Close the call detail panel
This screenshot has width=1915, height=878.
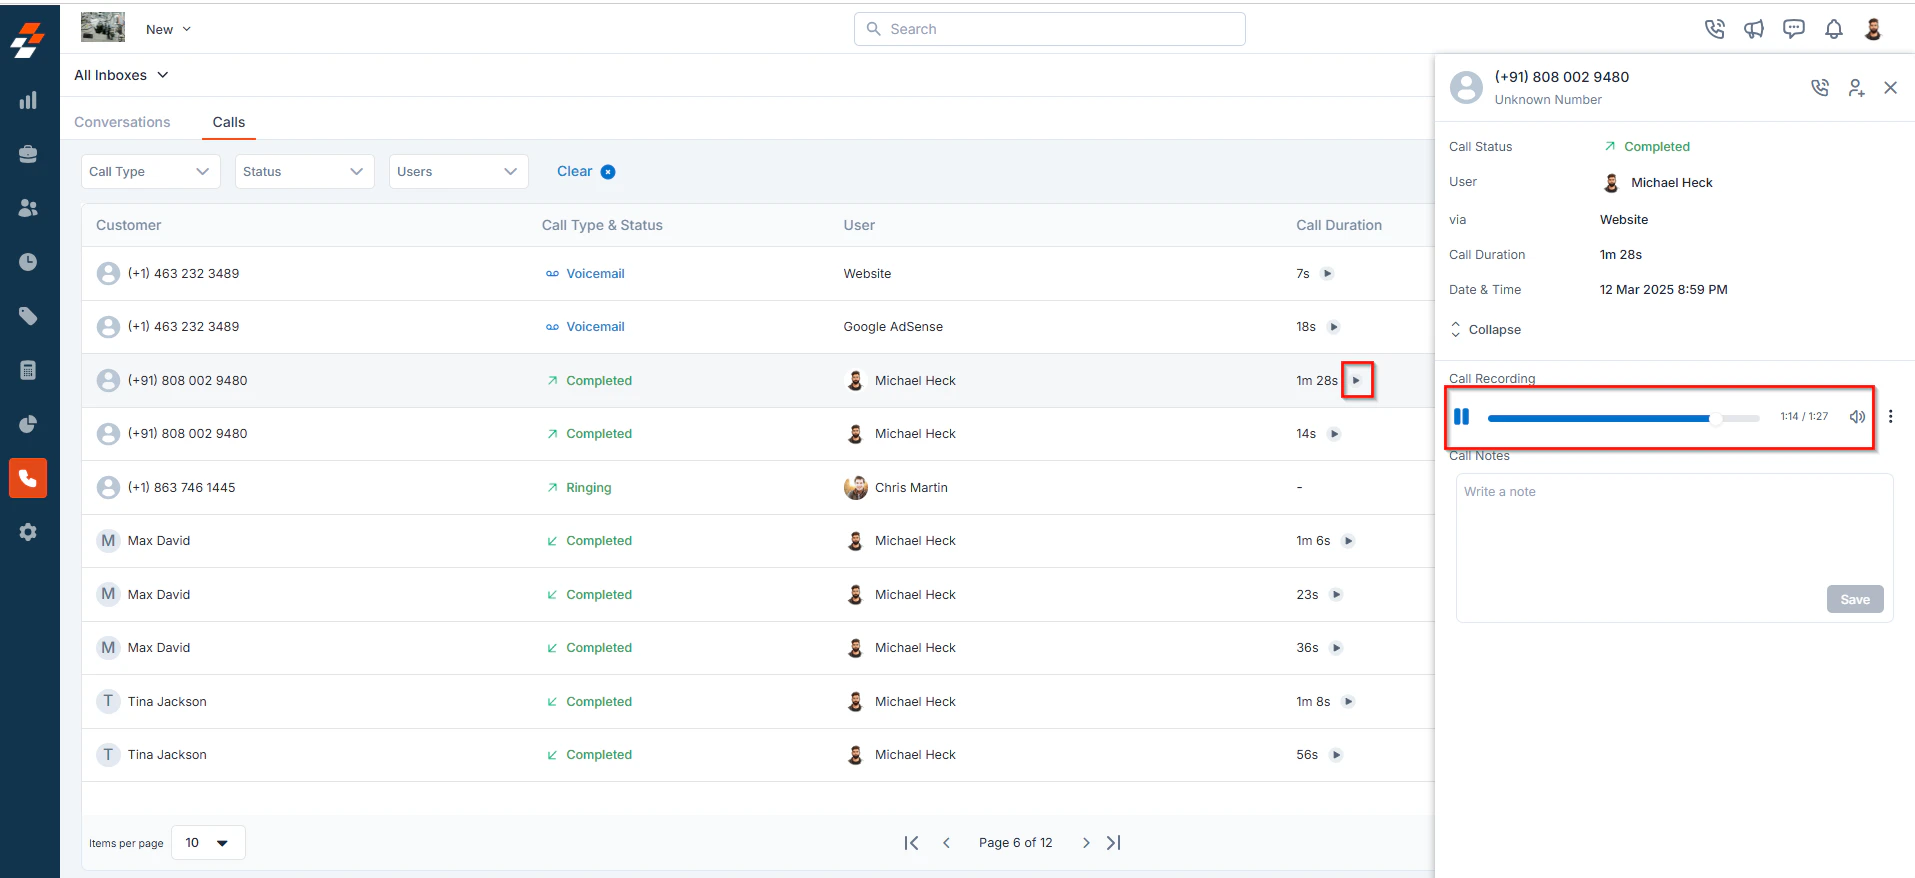click(1890, 88)
